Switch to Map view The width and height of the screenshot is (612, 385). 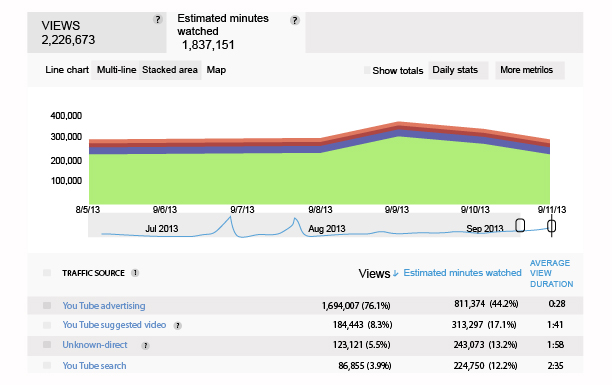[x=216, y=70]
